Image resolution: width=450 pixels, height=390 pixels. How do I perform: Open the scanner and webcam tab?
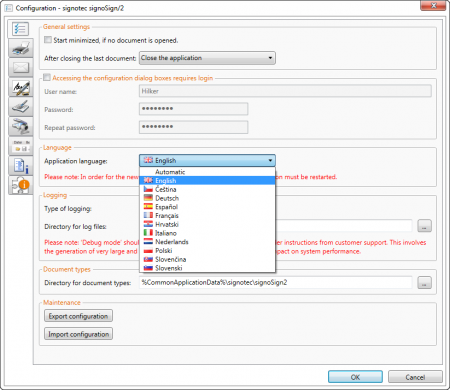(x=21, y=126)
